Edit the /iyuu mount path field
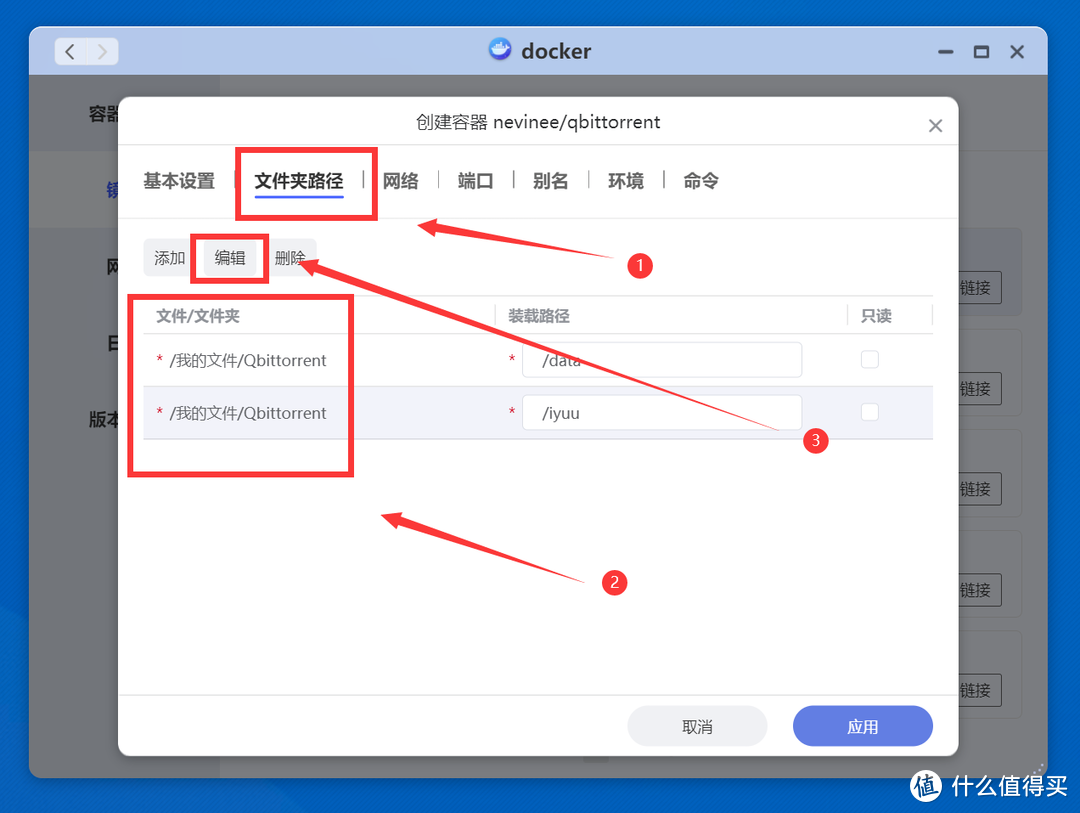Image resolution: width=1080 pixels, height=813 pixels. click(x=662, y=413)
